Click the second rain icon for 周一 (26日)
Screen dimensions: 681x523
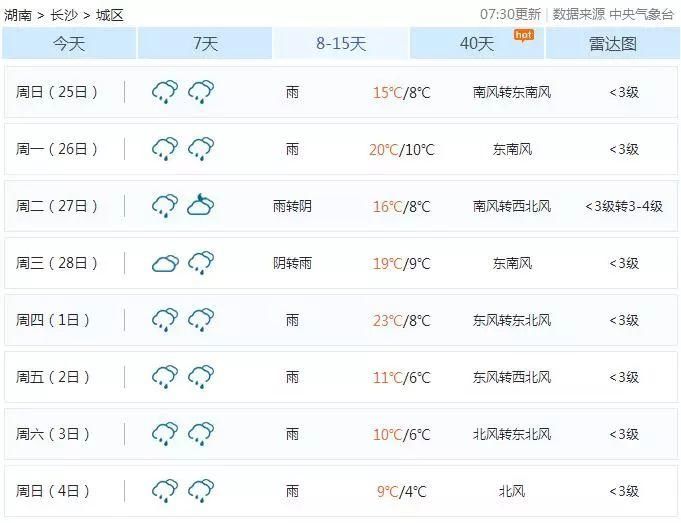click(201, 150)
